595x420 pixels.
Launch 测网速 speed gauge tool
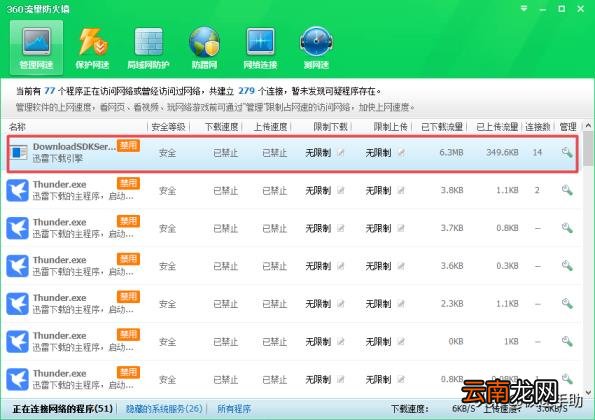(x=316, y=47)
